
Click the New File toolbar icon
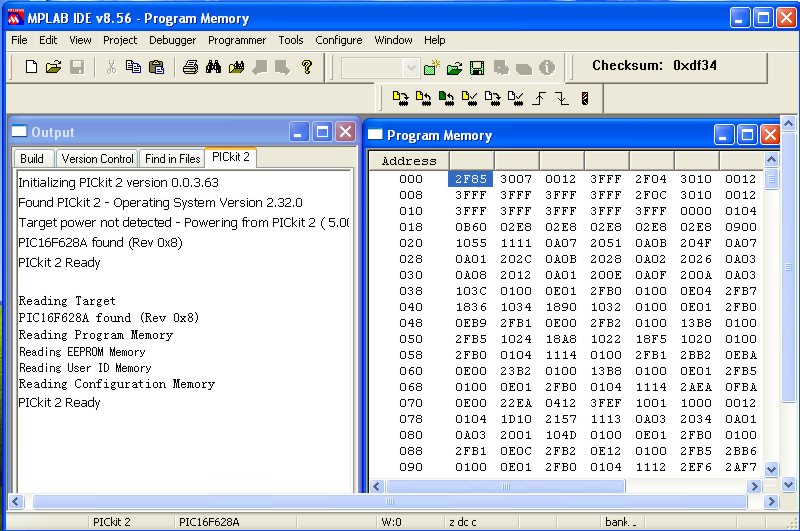click(31, 67)
